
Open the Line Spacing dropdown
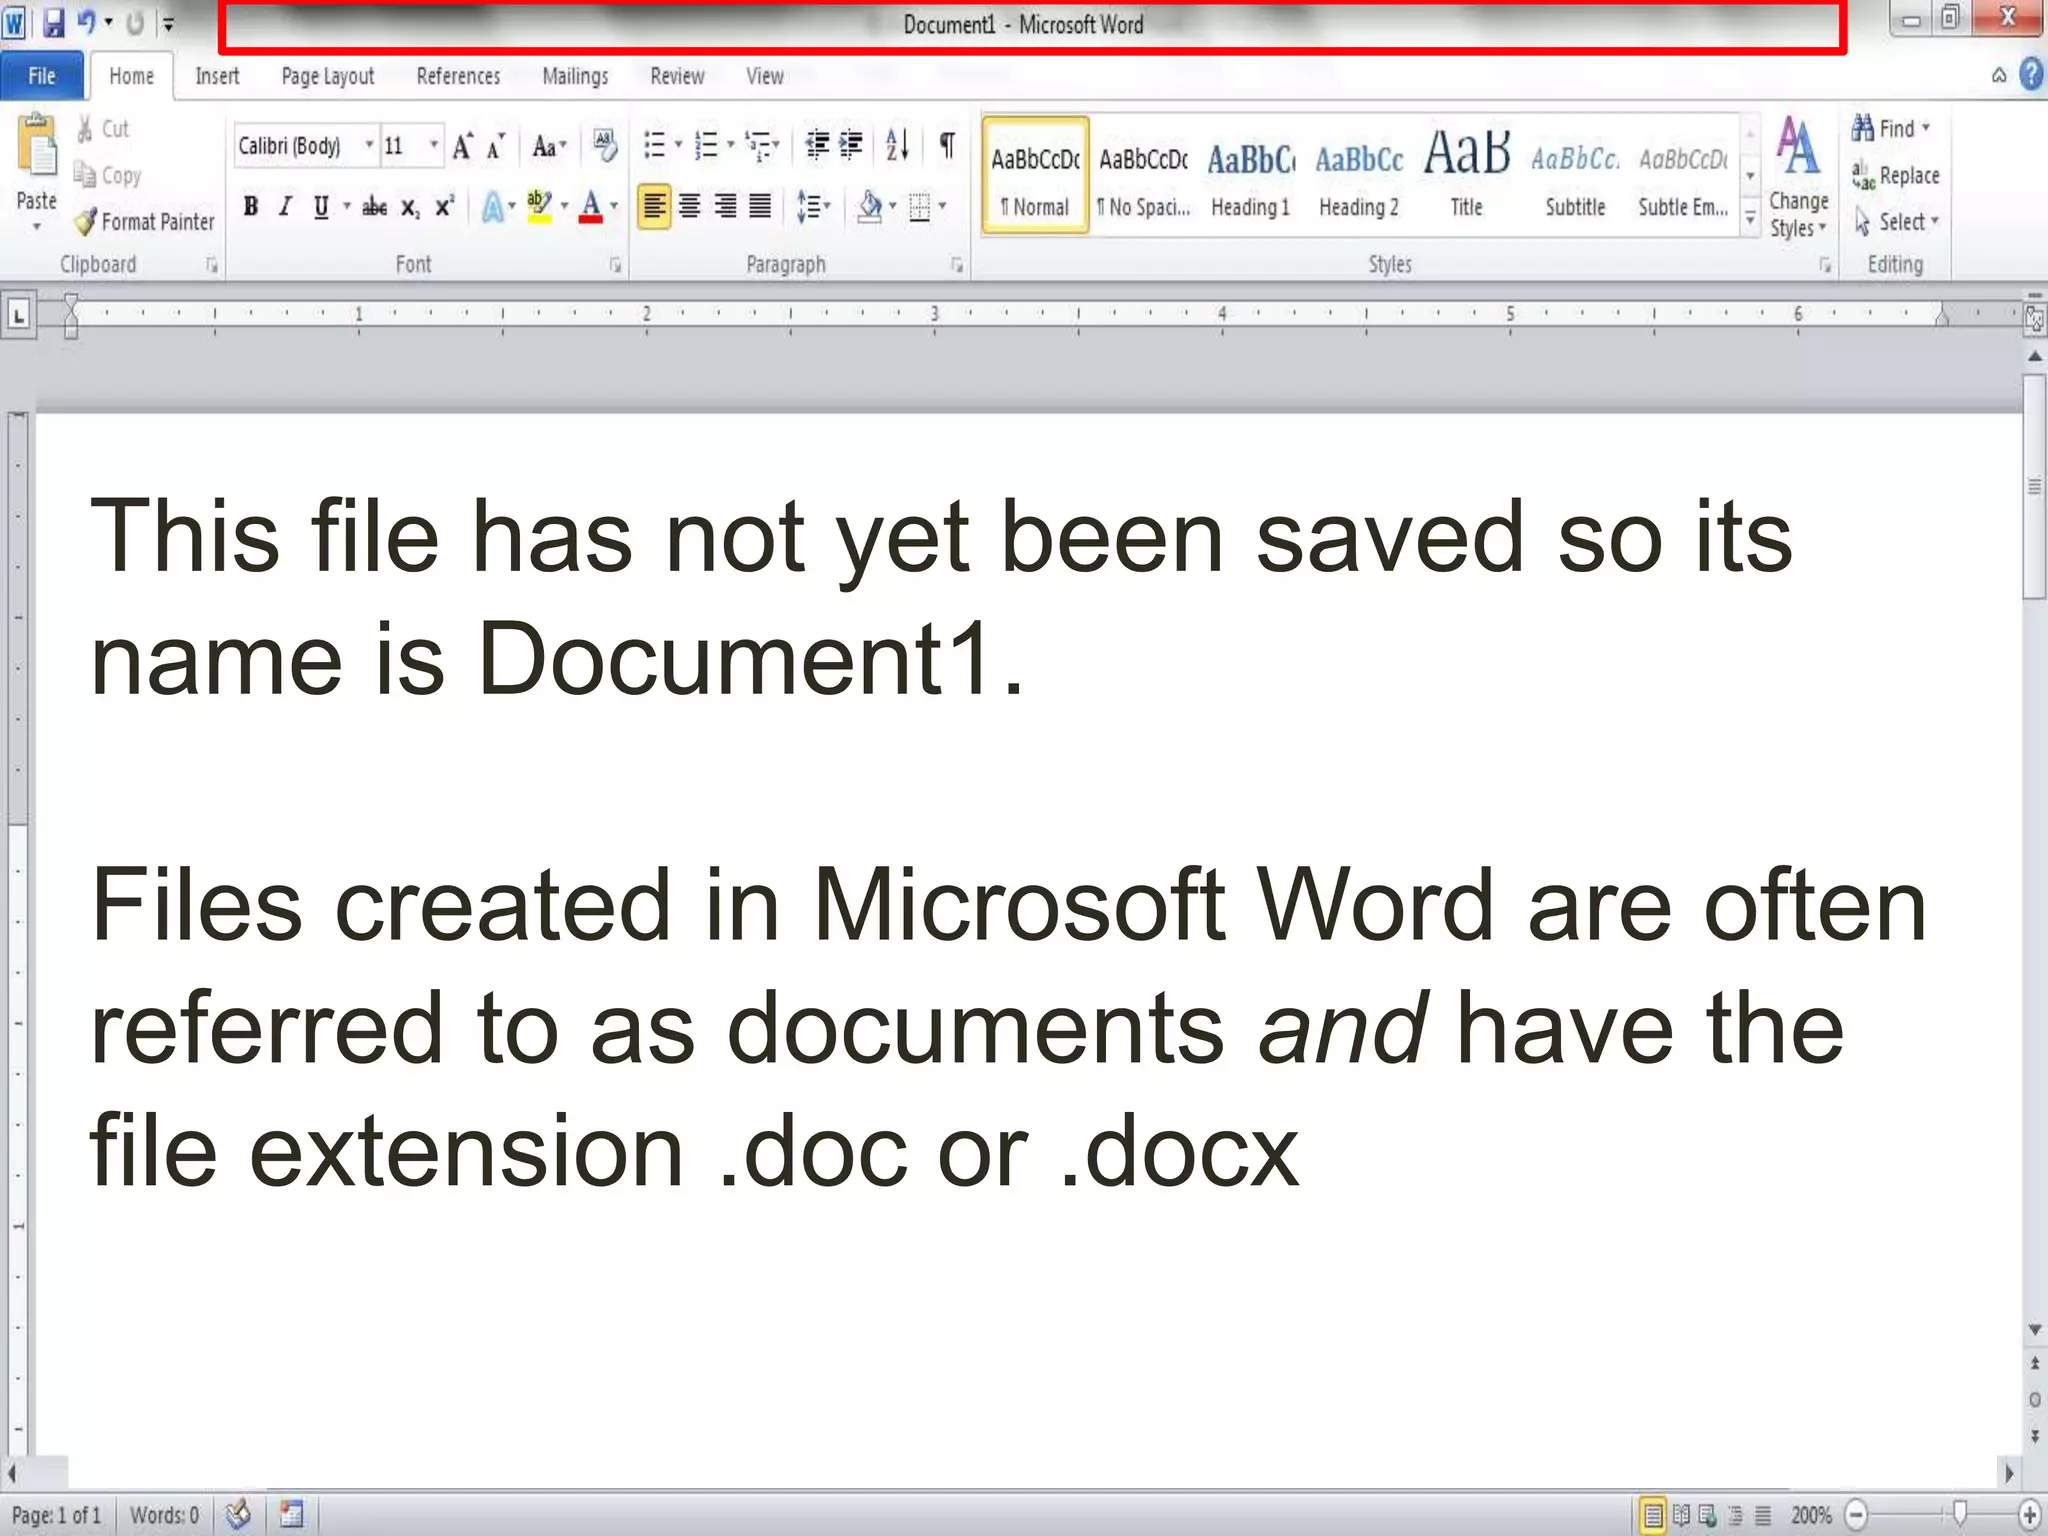(814, 207)
